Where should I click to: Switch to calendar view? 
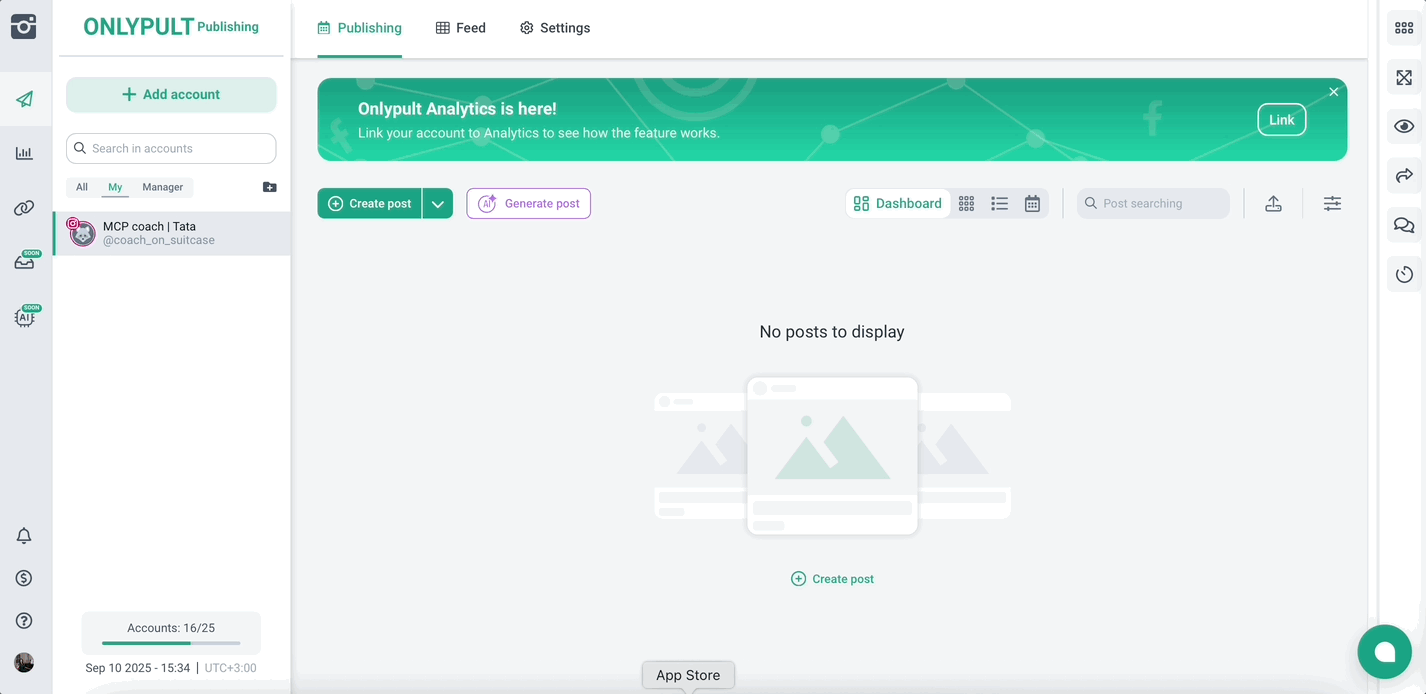click(1032, 203)
